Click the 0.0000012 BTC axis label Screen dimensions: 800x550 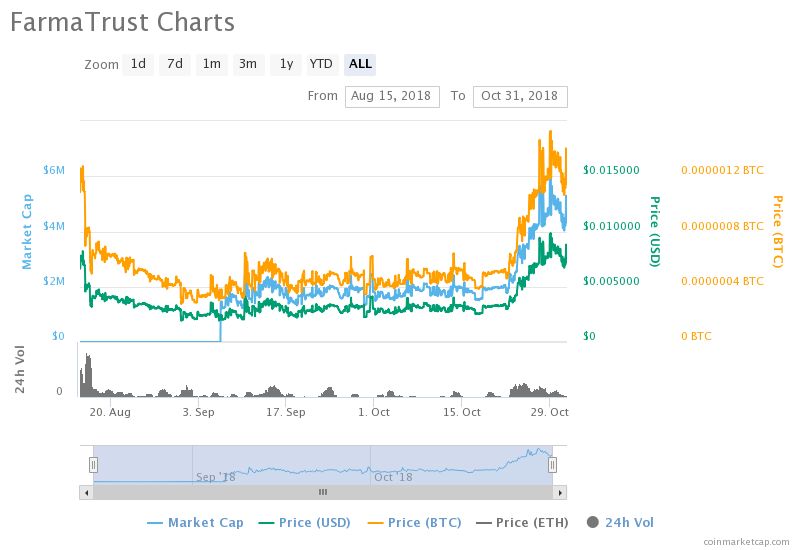pyautogui.click(x=722, y=170)
